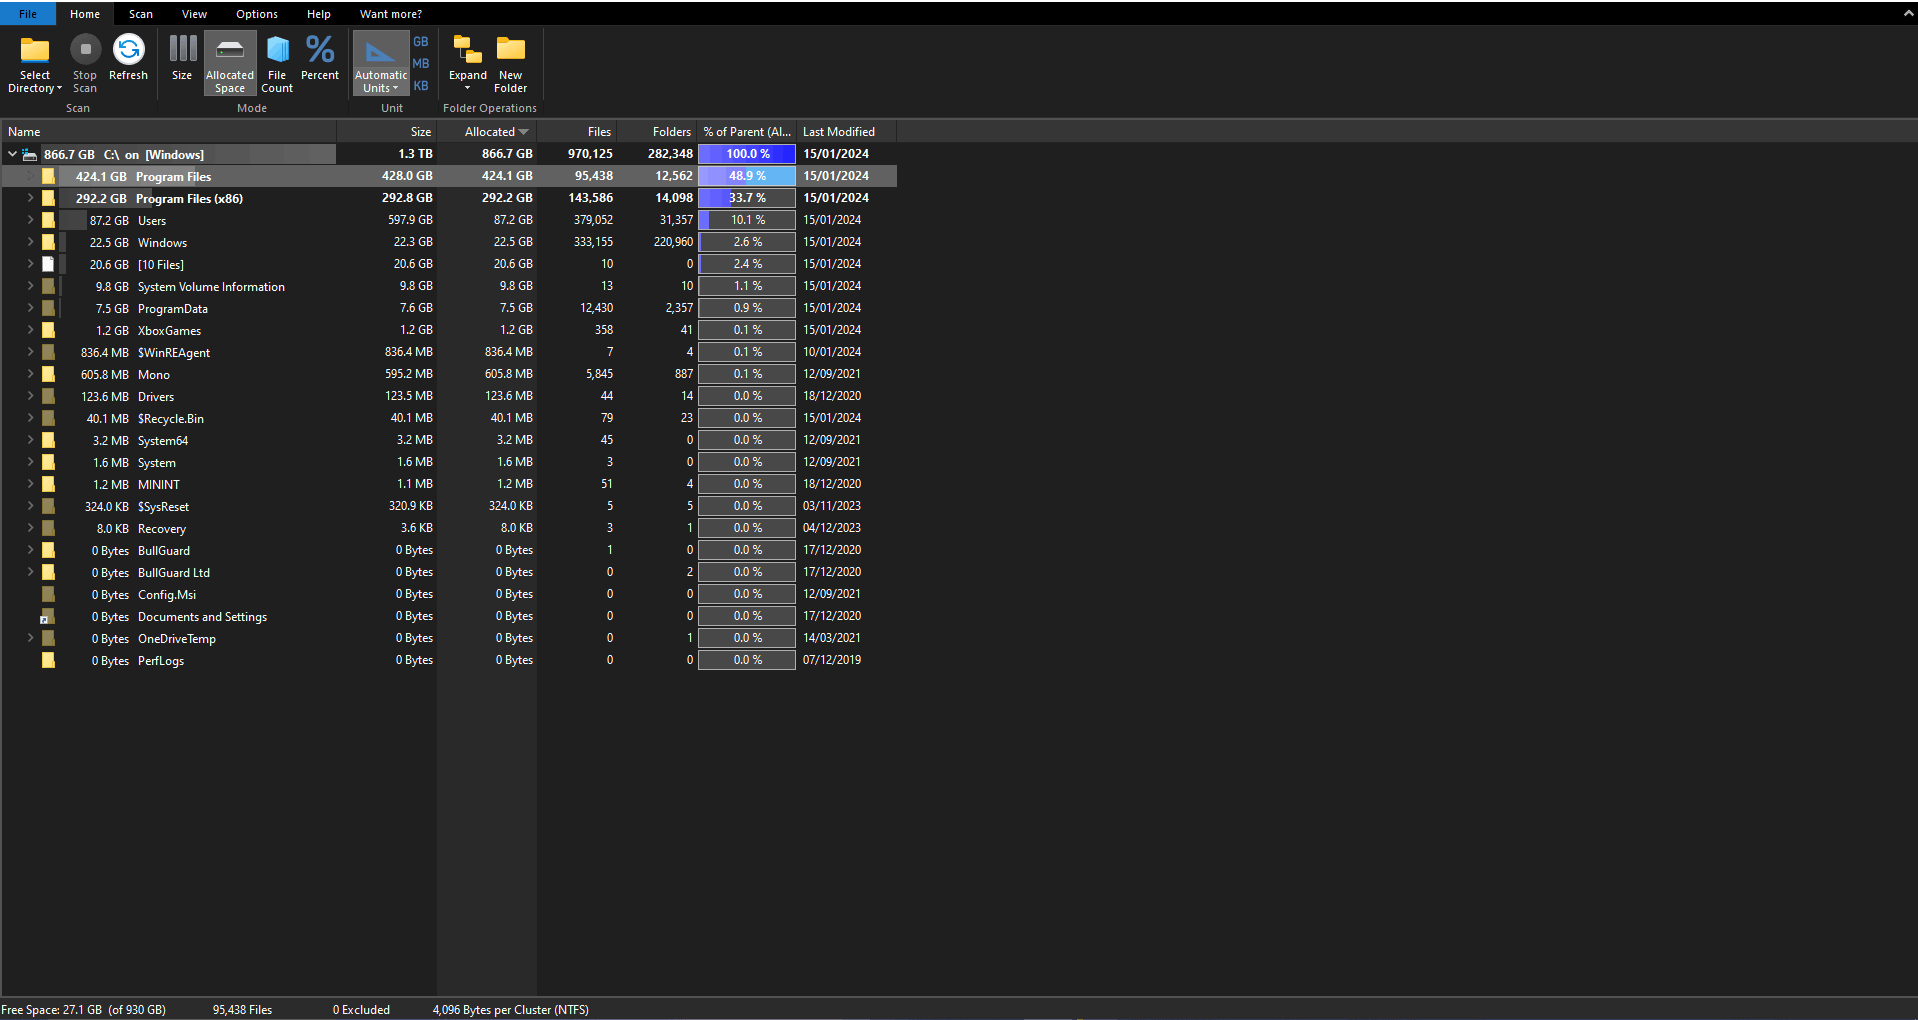This screenshot has width=1918, height=1020.
Task: Open the Expand dropdown
Action: click(x=467, y=64)
